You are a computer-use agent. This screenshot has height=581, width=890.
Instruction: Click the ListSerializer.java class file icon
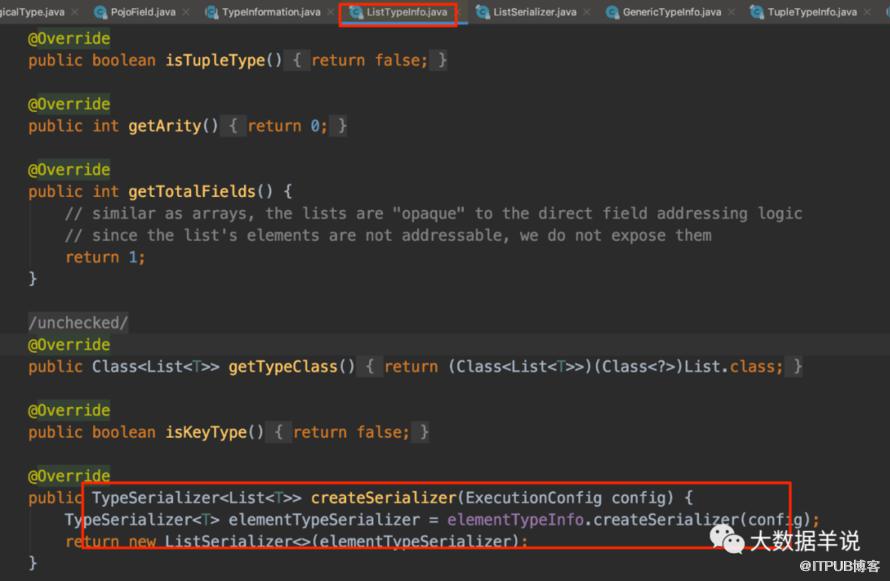[x=482, y=12]
